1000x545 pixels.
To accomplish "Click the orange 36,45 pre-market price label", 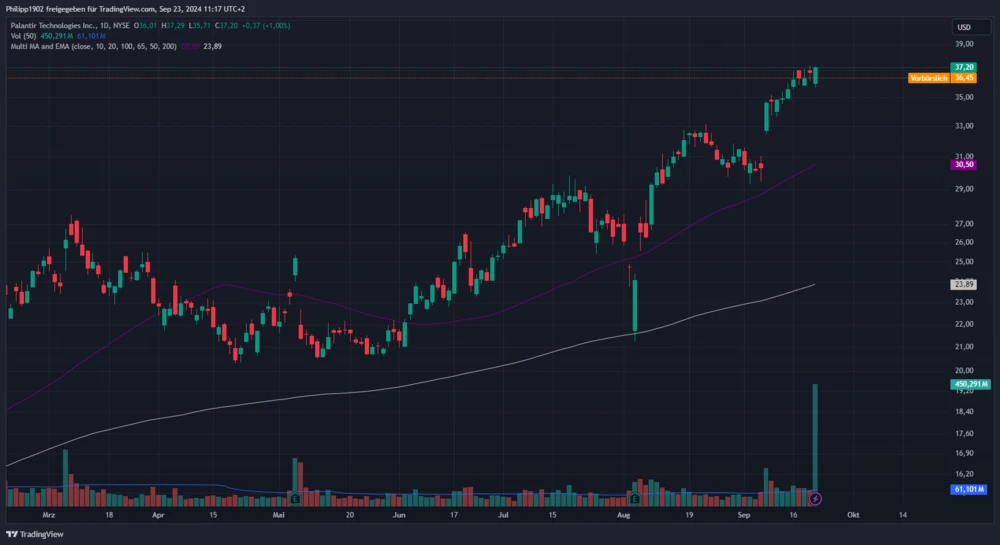I will (x=964, y=77).
